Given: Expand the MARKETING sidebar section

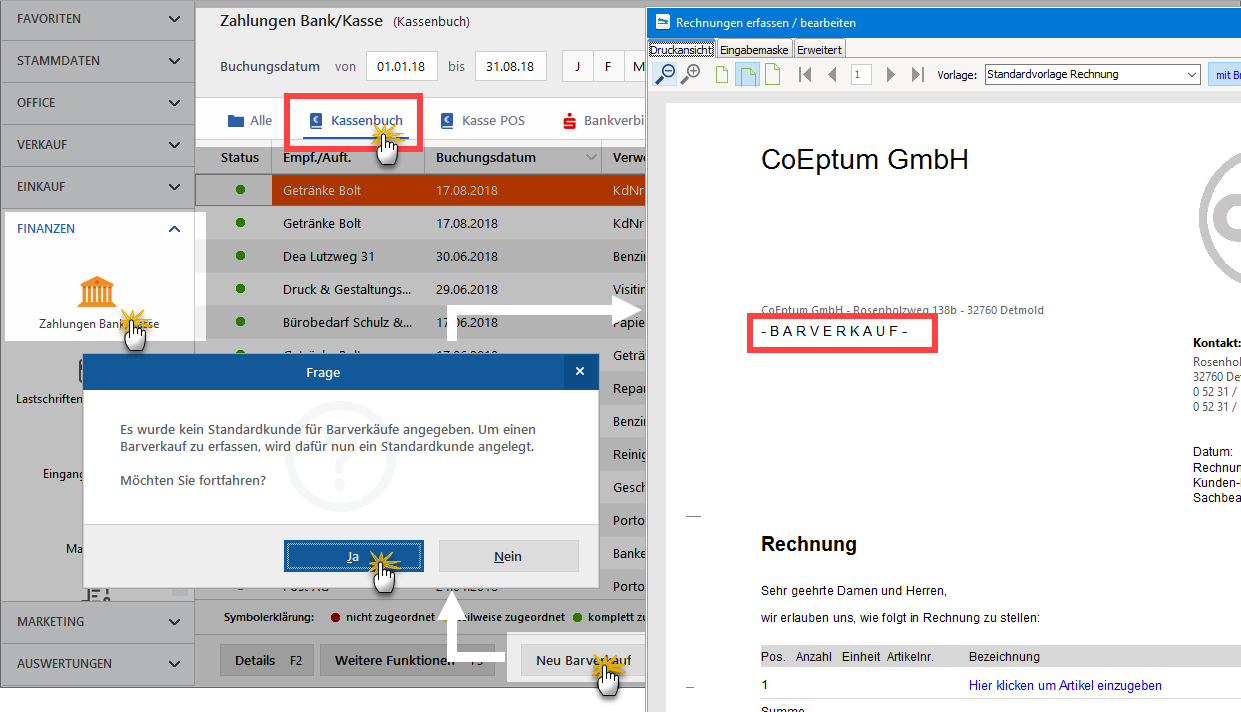Looking at the screenshot, I should tap(175, 622).
